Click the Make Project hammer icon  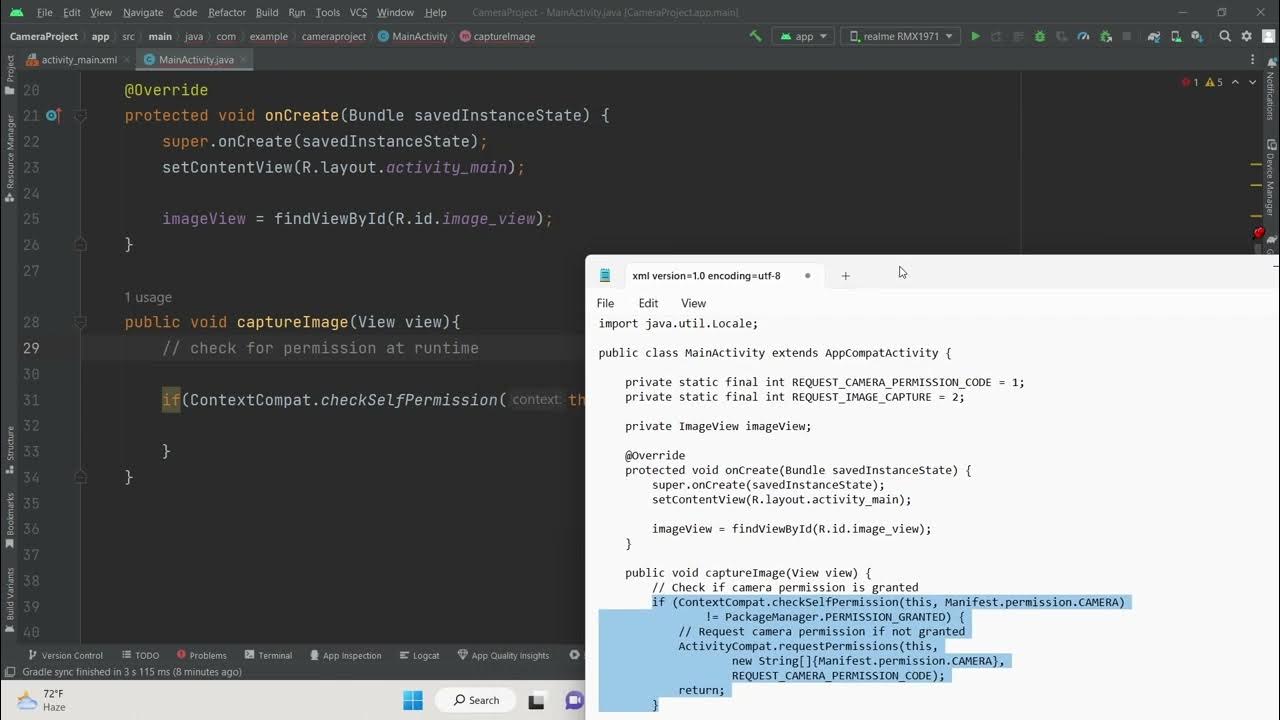coord(756,36)
